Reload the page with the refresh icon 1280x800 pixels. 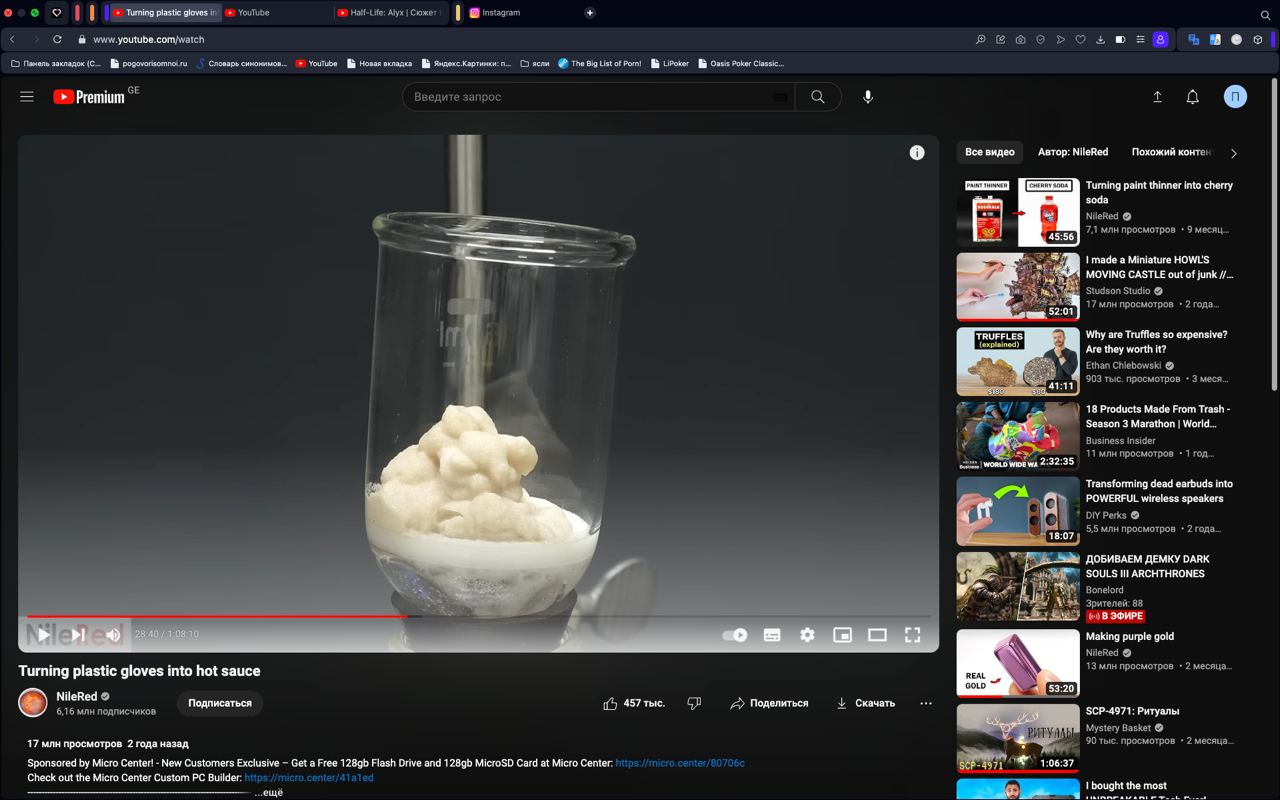pos(57,39)
